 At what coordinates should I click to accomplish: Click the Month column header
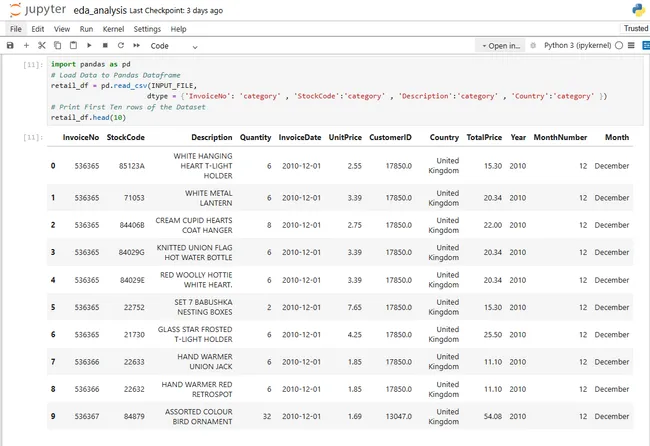click(x=617, y=137)
